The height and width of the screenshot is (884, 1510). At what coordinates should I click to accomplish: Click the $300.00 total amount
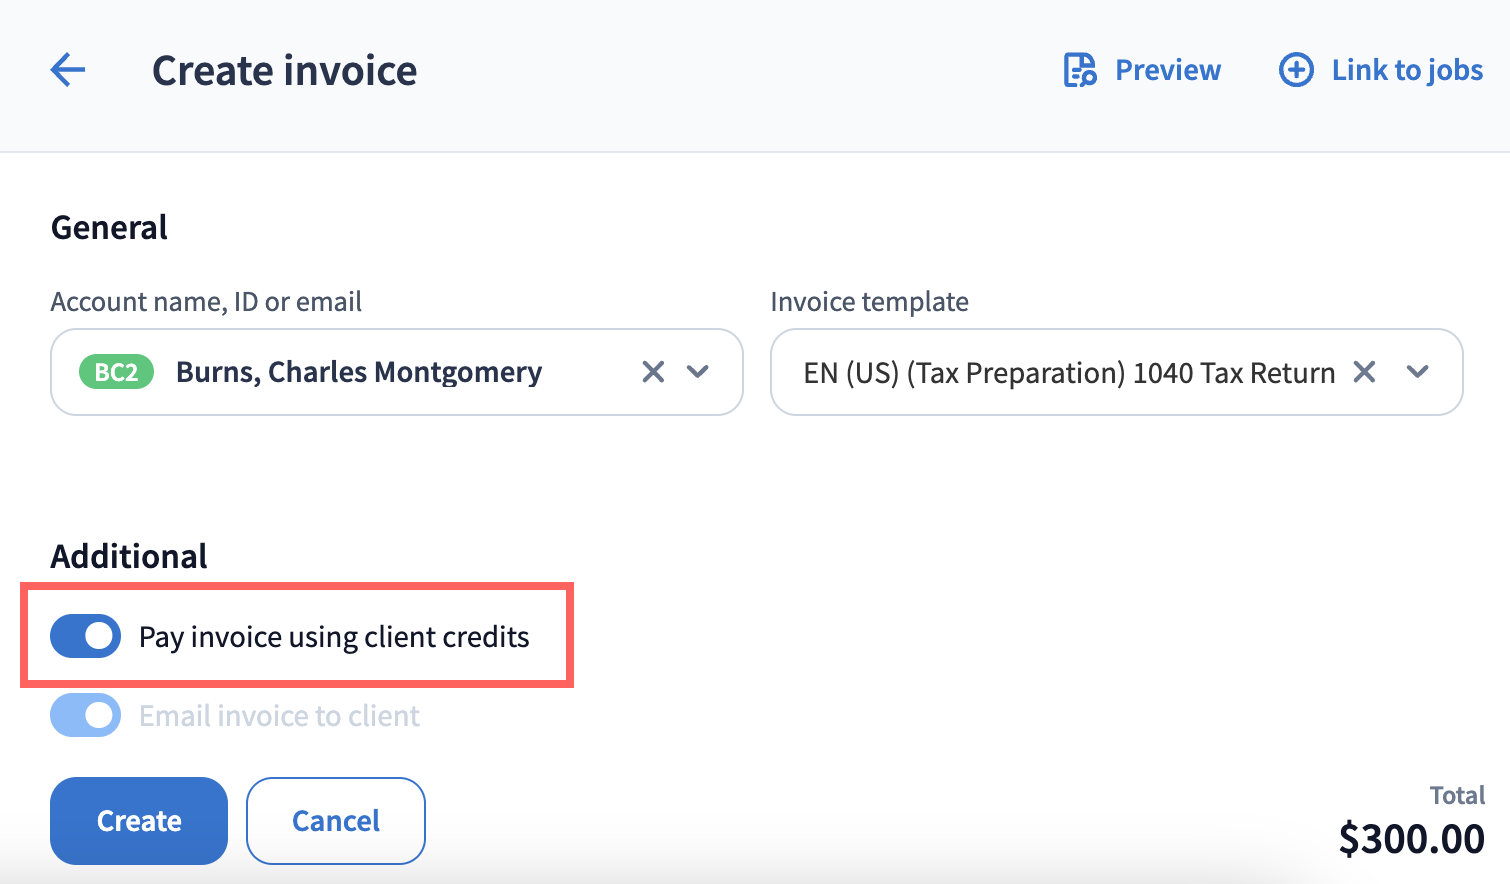pos(1411,839)
